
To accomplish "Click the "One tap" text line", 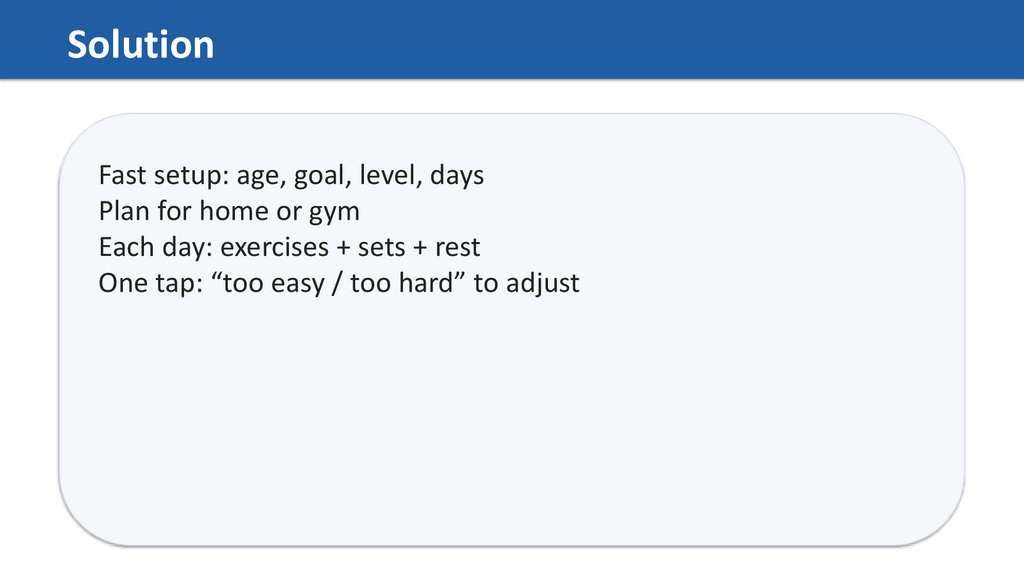I will point(338,283).
